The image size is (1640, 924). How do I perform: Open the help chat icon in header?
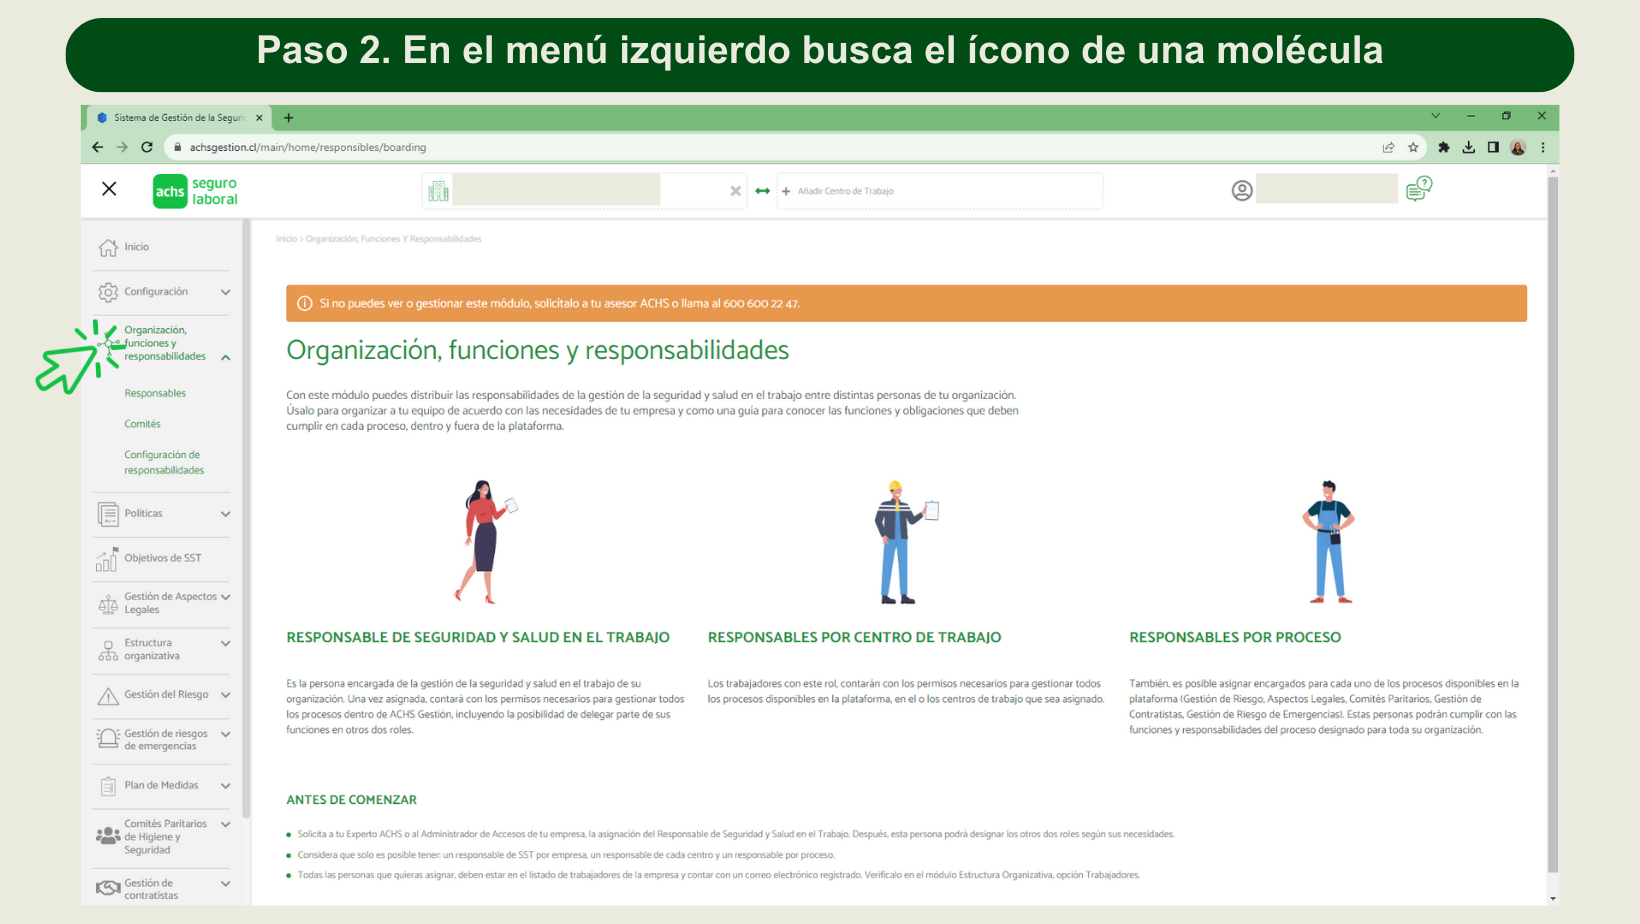(1418, 189)
